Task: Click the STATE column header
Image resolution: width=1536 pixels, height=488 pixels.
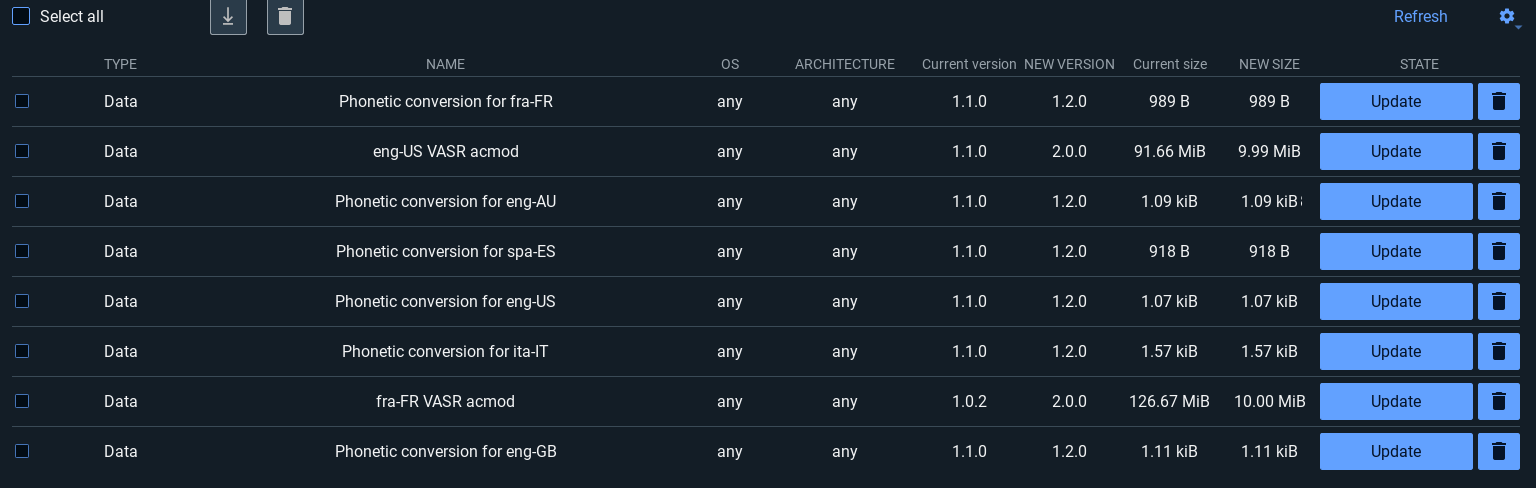Action: 1419,64
